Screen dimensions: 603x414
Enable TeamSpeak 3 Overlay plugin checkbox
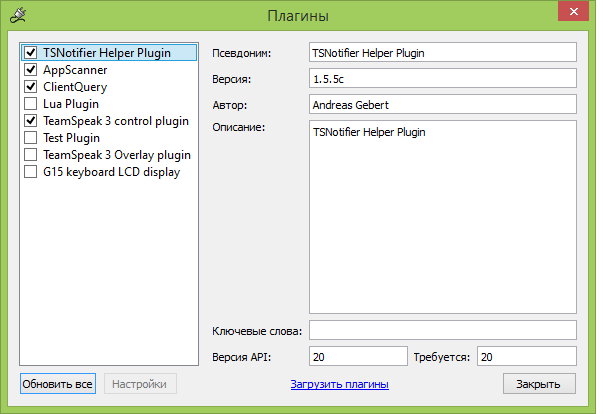(x=30, y=155)
